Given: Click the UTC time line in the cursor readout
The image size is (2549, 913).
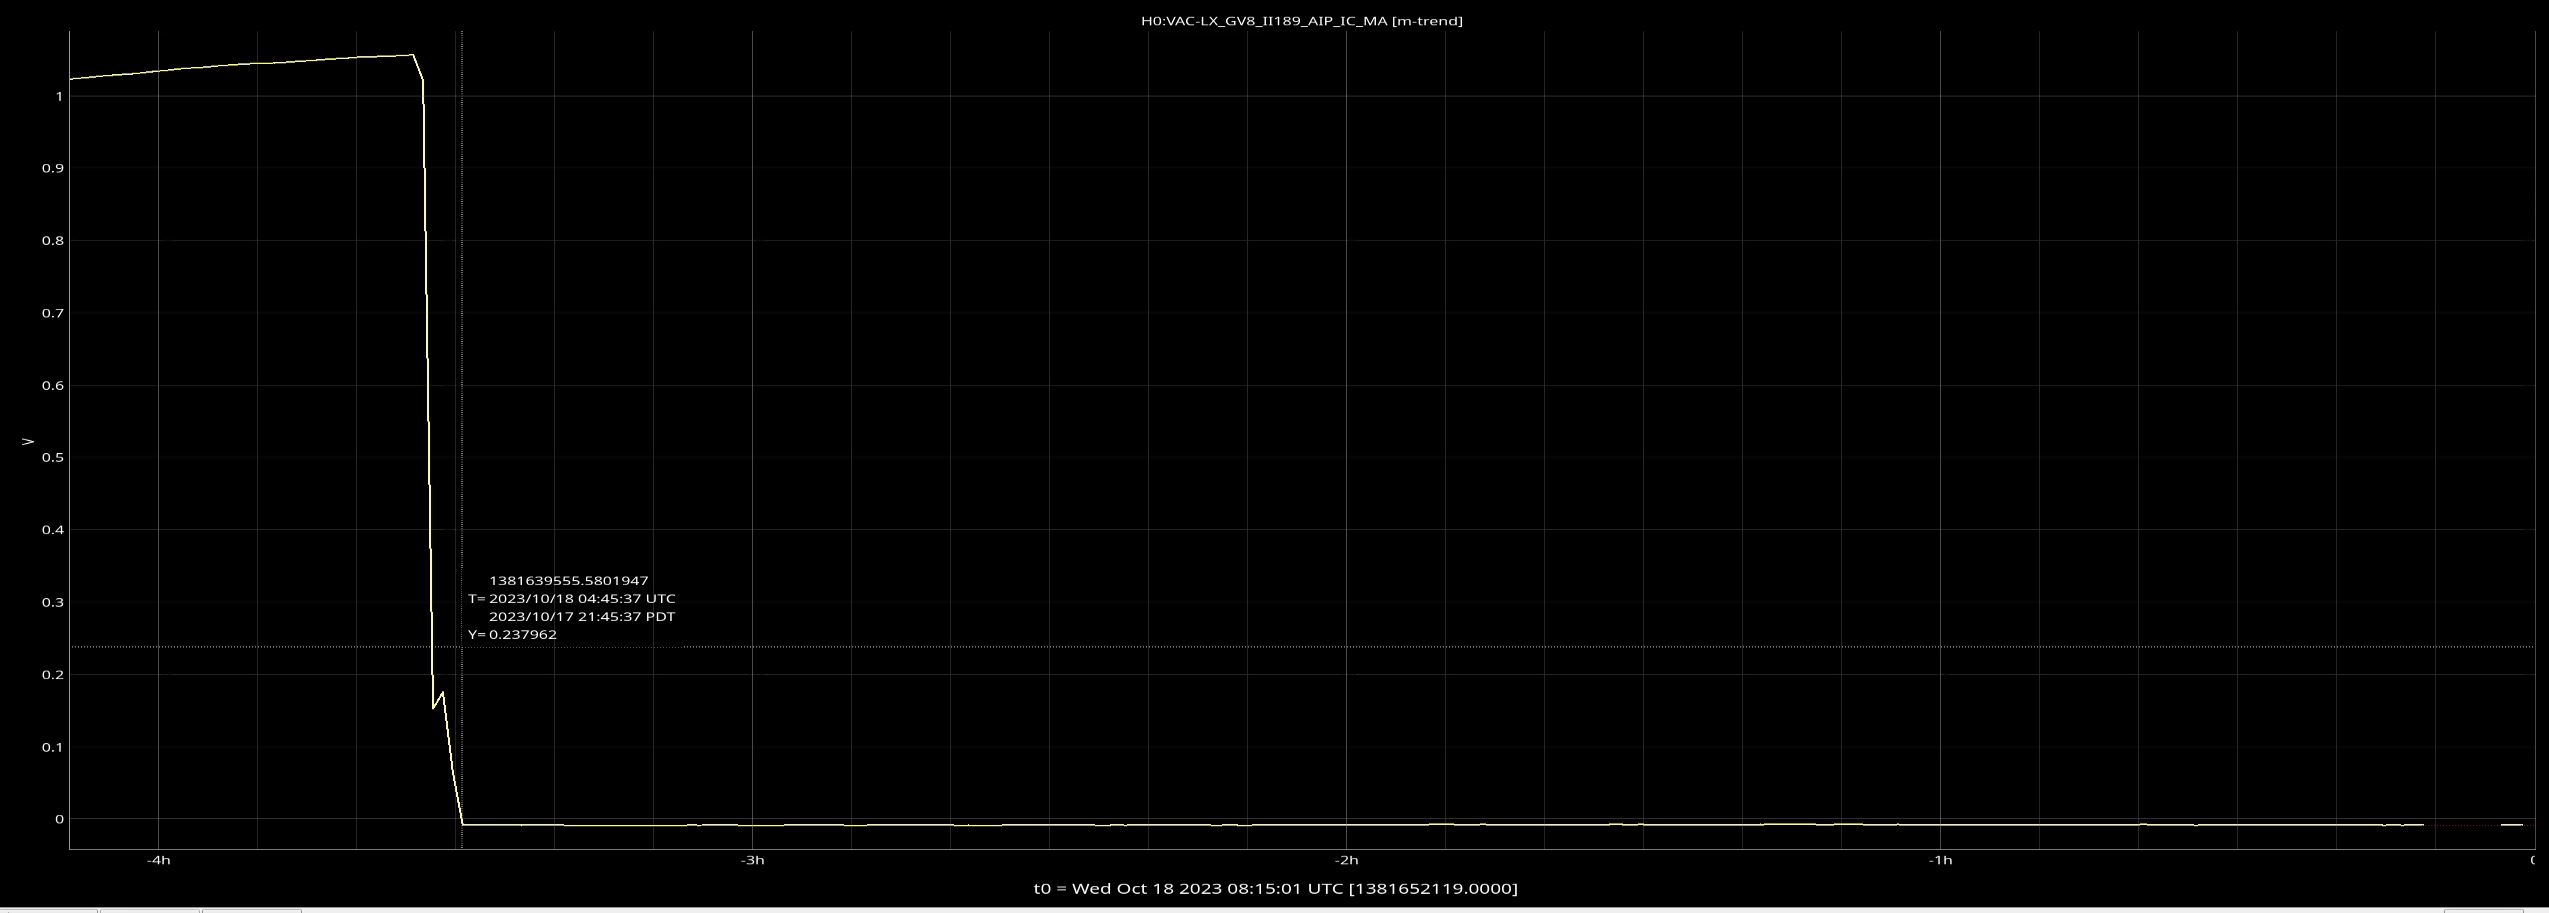Looking at the screenshot, I should point(572,599).
